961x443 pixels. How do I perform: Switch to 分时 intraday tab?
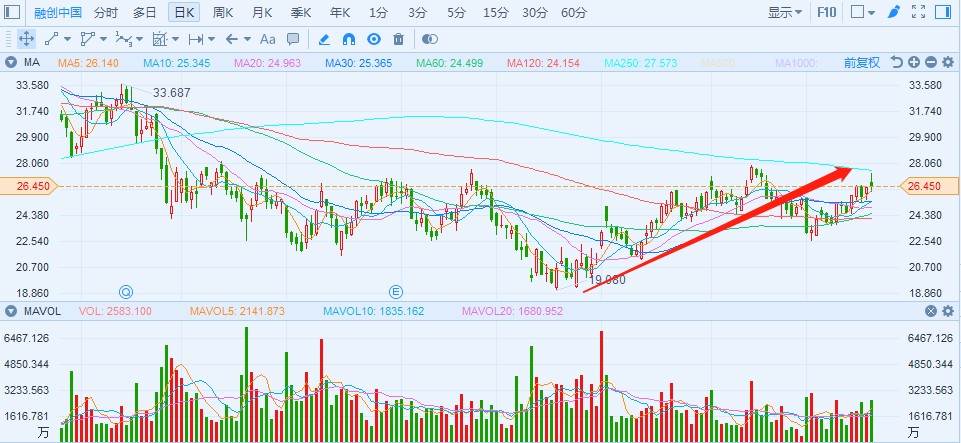[105, 13]
